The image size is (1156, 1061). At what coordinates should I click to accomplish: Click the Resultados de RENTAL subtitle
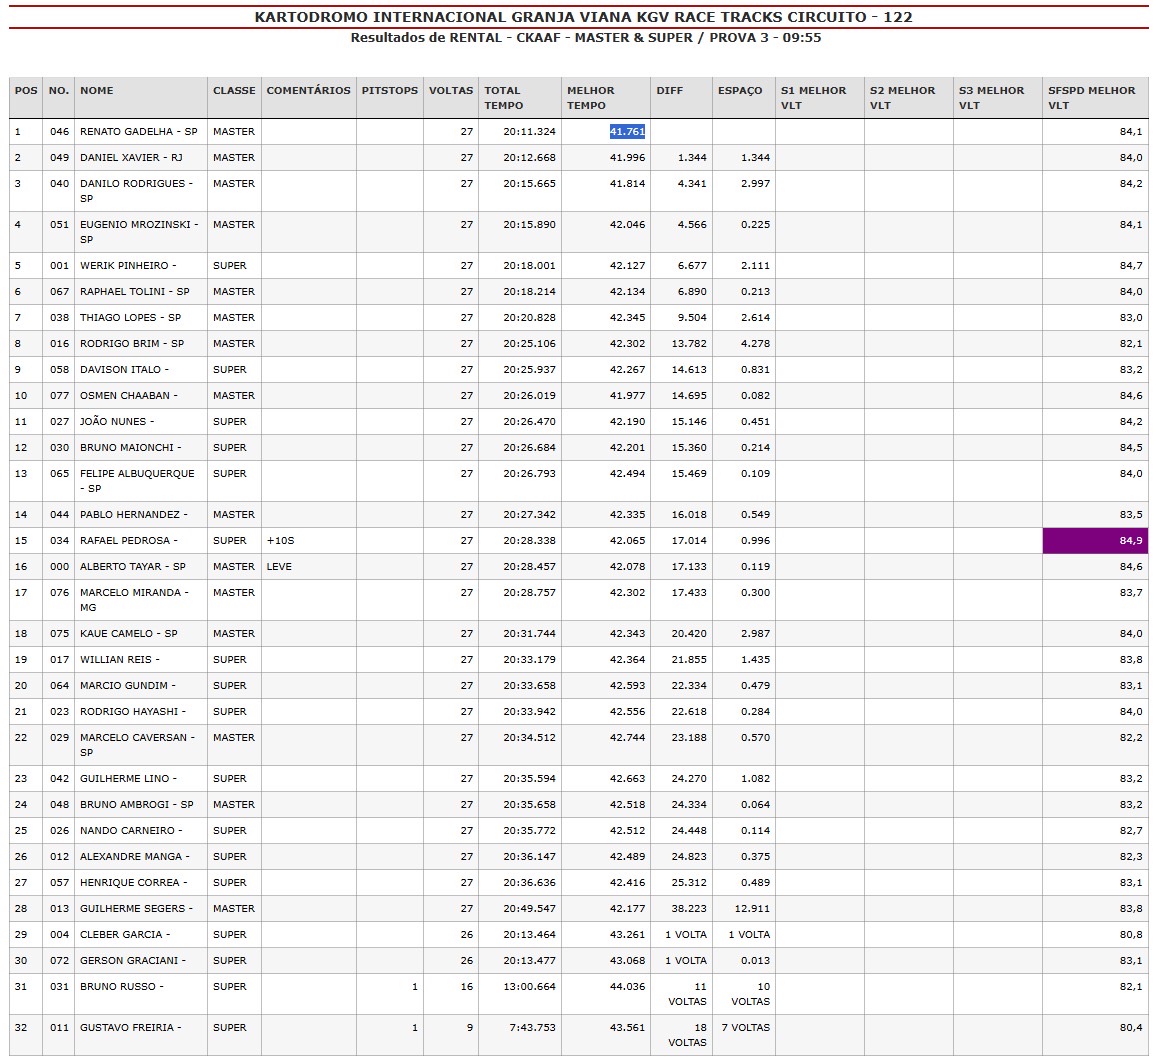click(x=585, y=38)
